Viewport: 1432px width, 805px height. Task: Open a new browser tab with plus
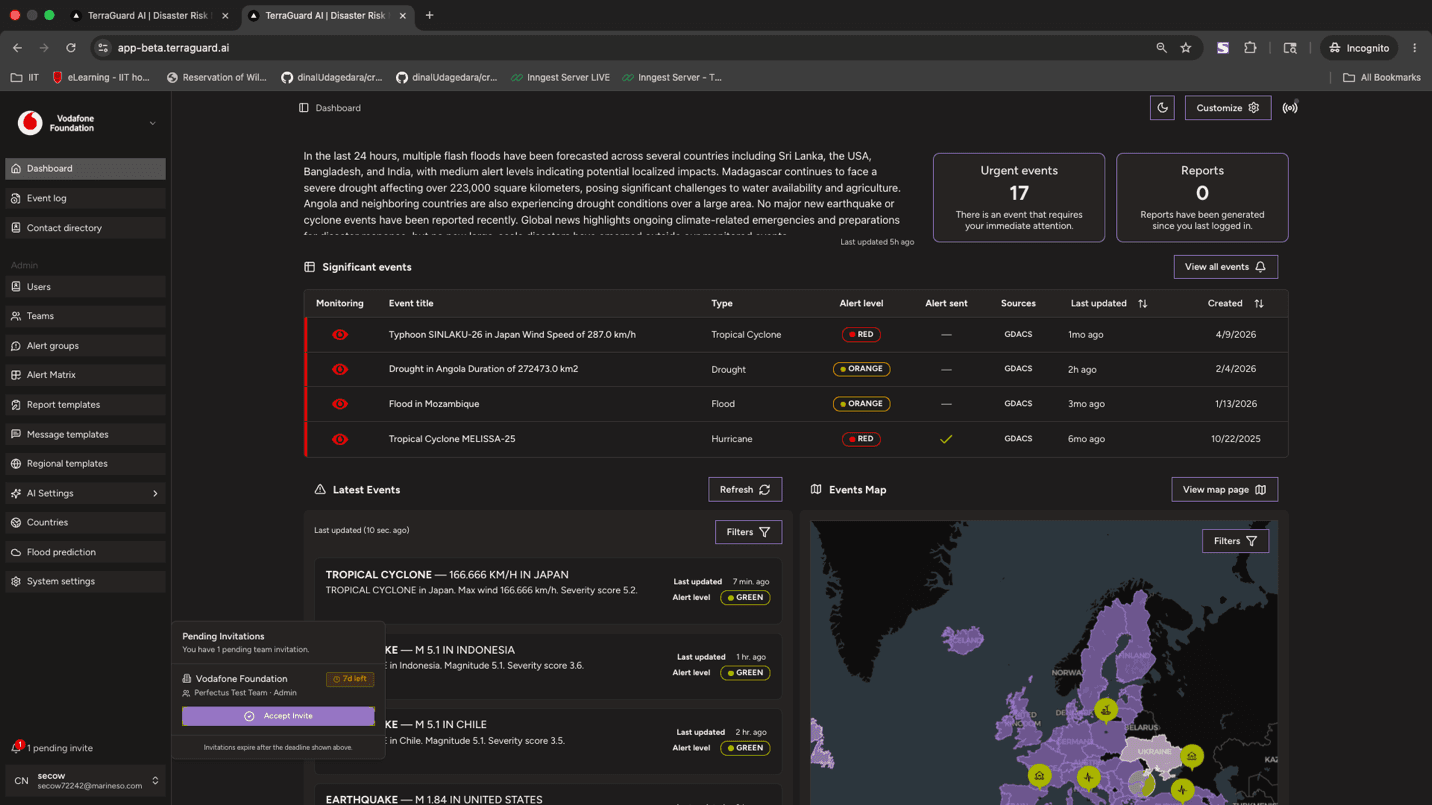(430, 15)
